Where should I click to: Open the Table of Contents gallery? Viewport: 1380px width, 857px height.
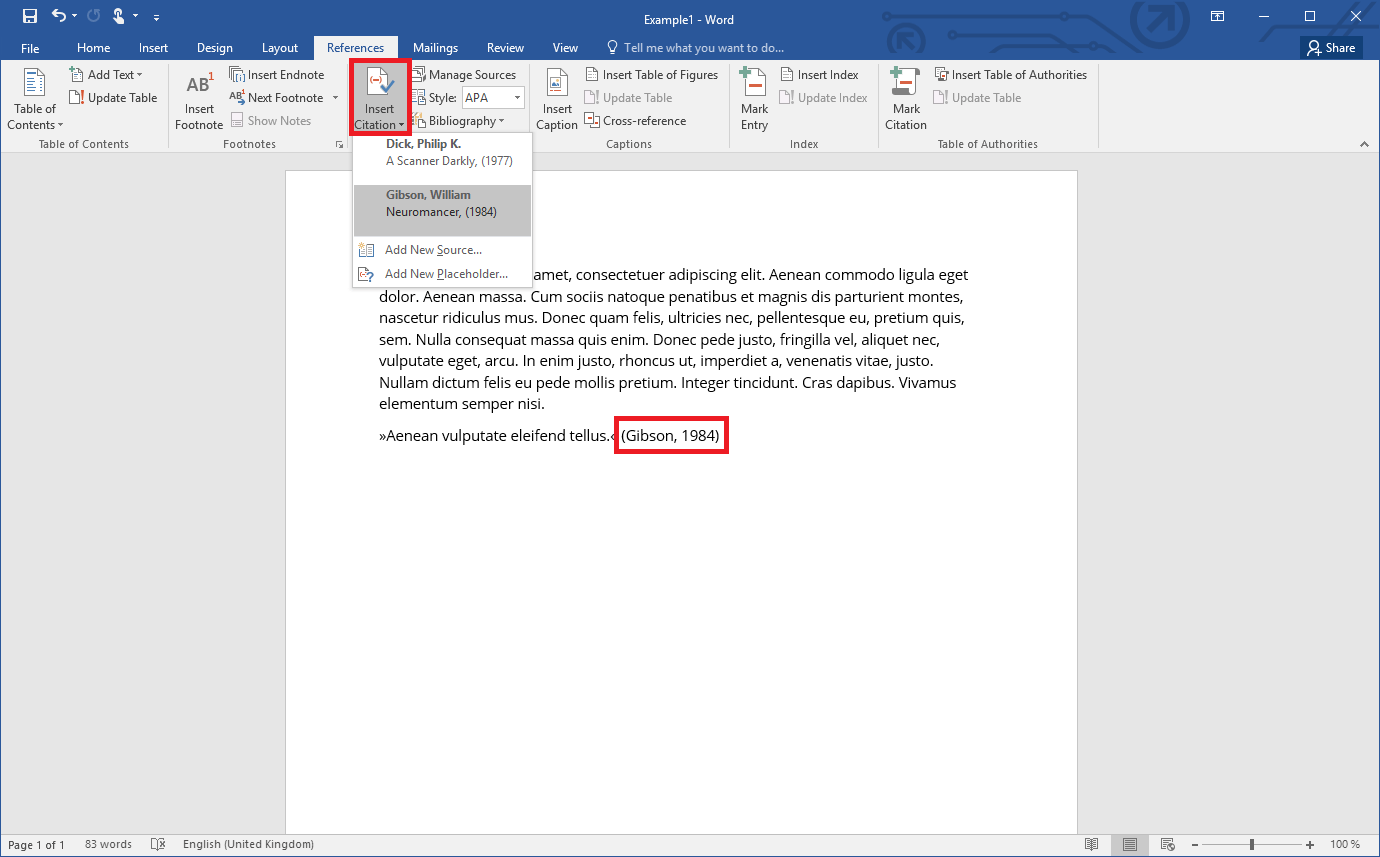click(36, 100)
